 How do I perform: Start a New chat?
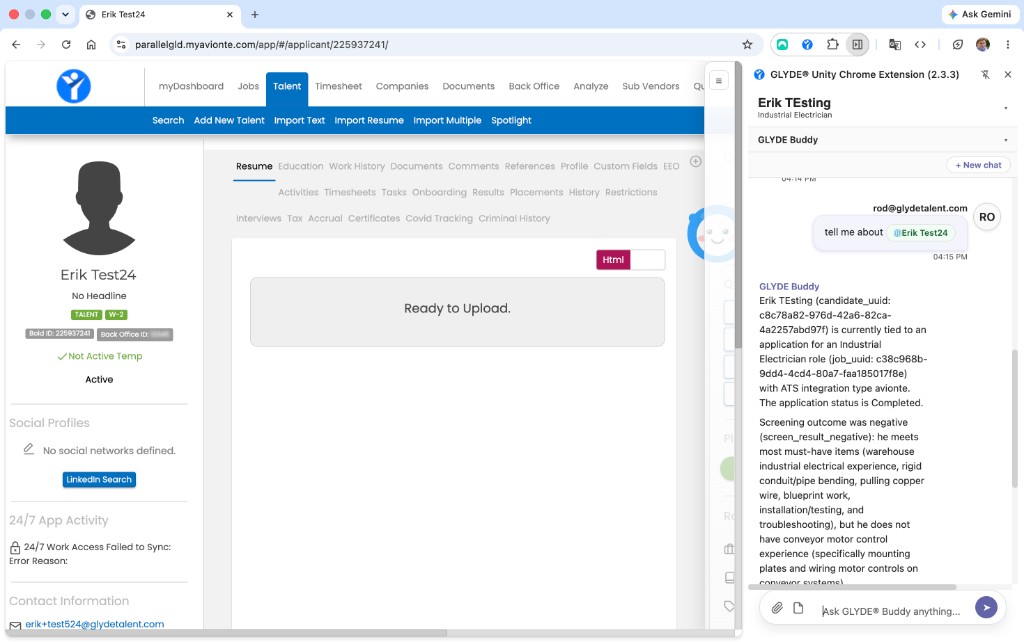978,165
